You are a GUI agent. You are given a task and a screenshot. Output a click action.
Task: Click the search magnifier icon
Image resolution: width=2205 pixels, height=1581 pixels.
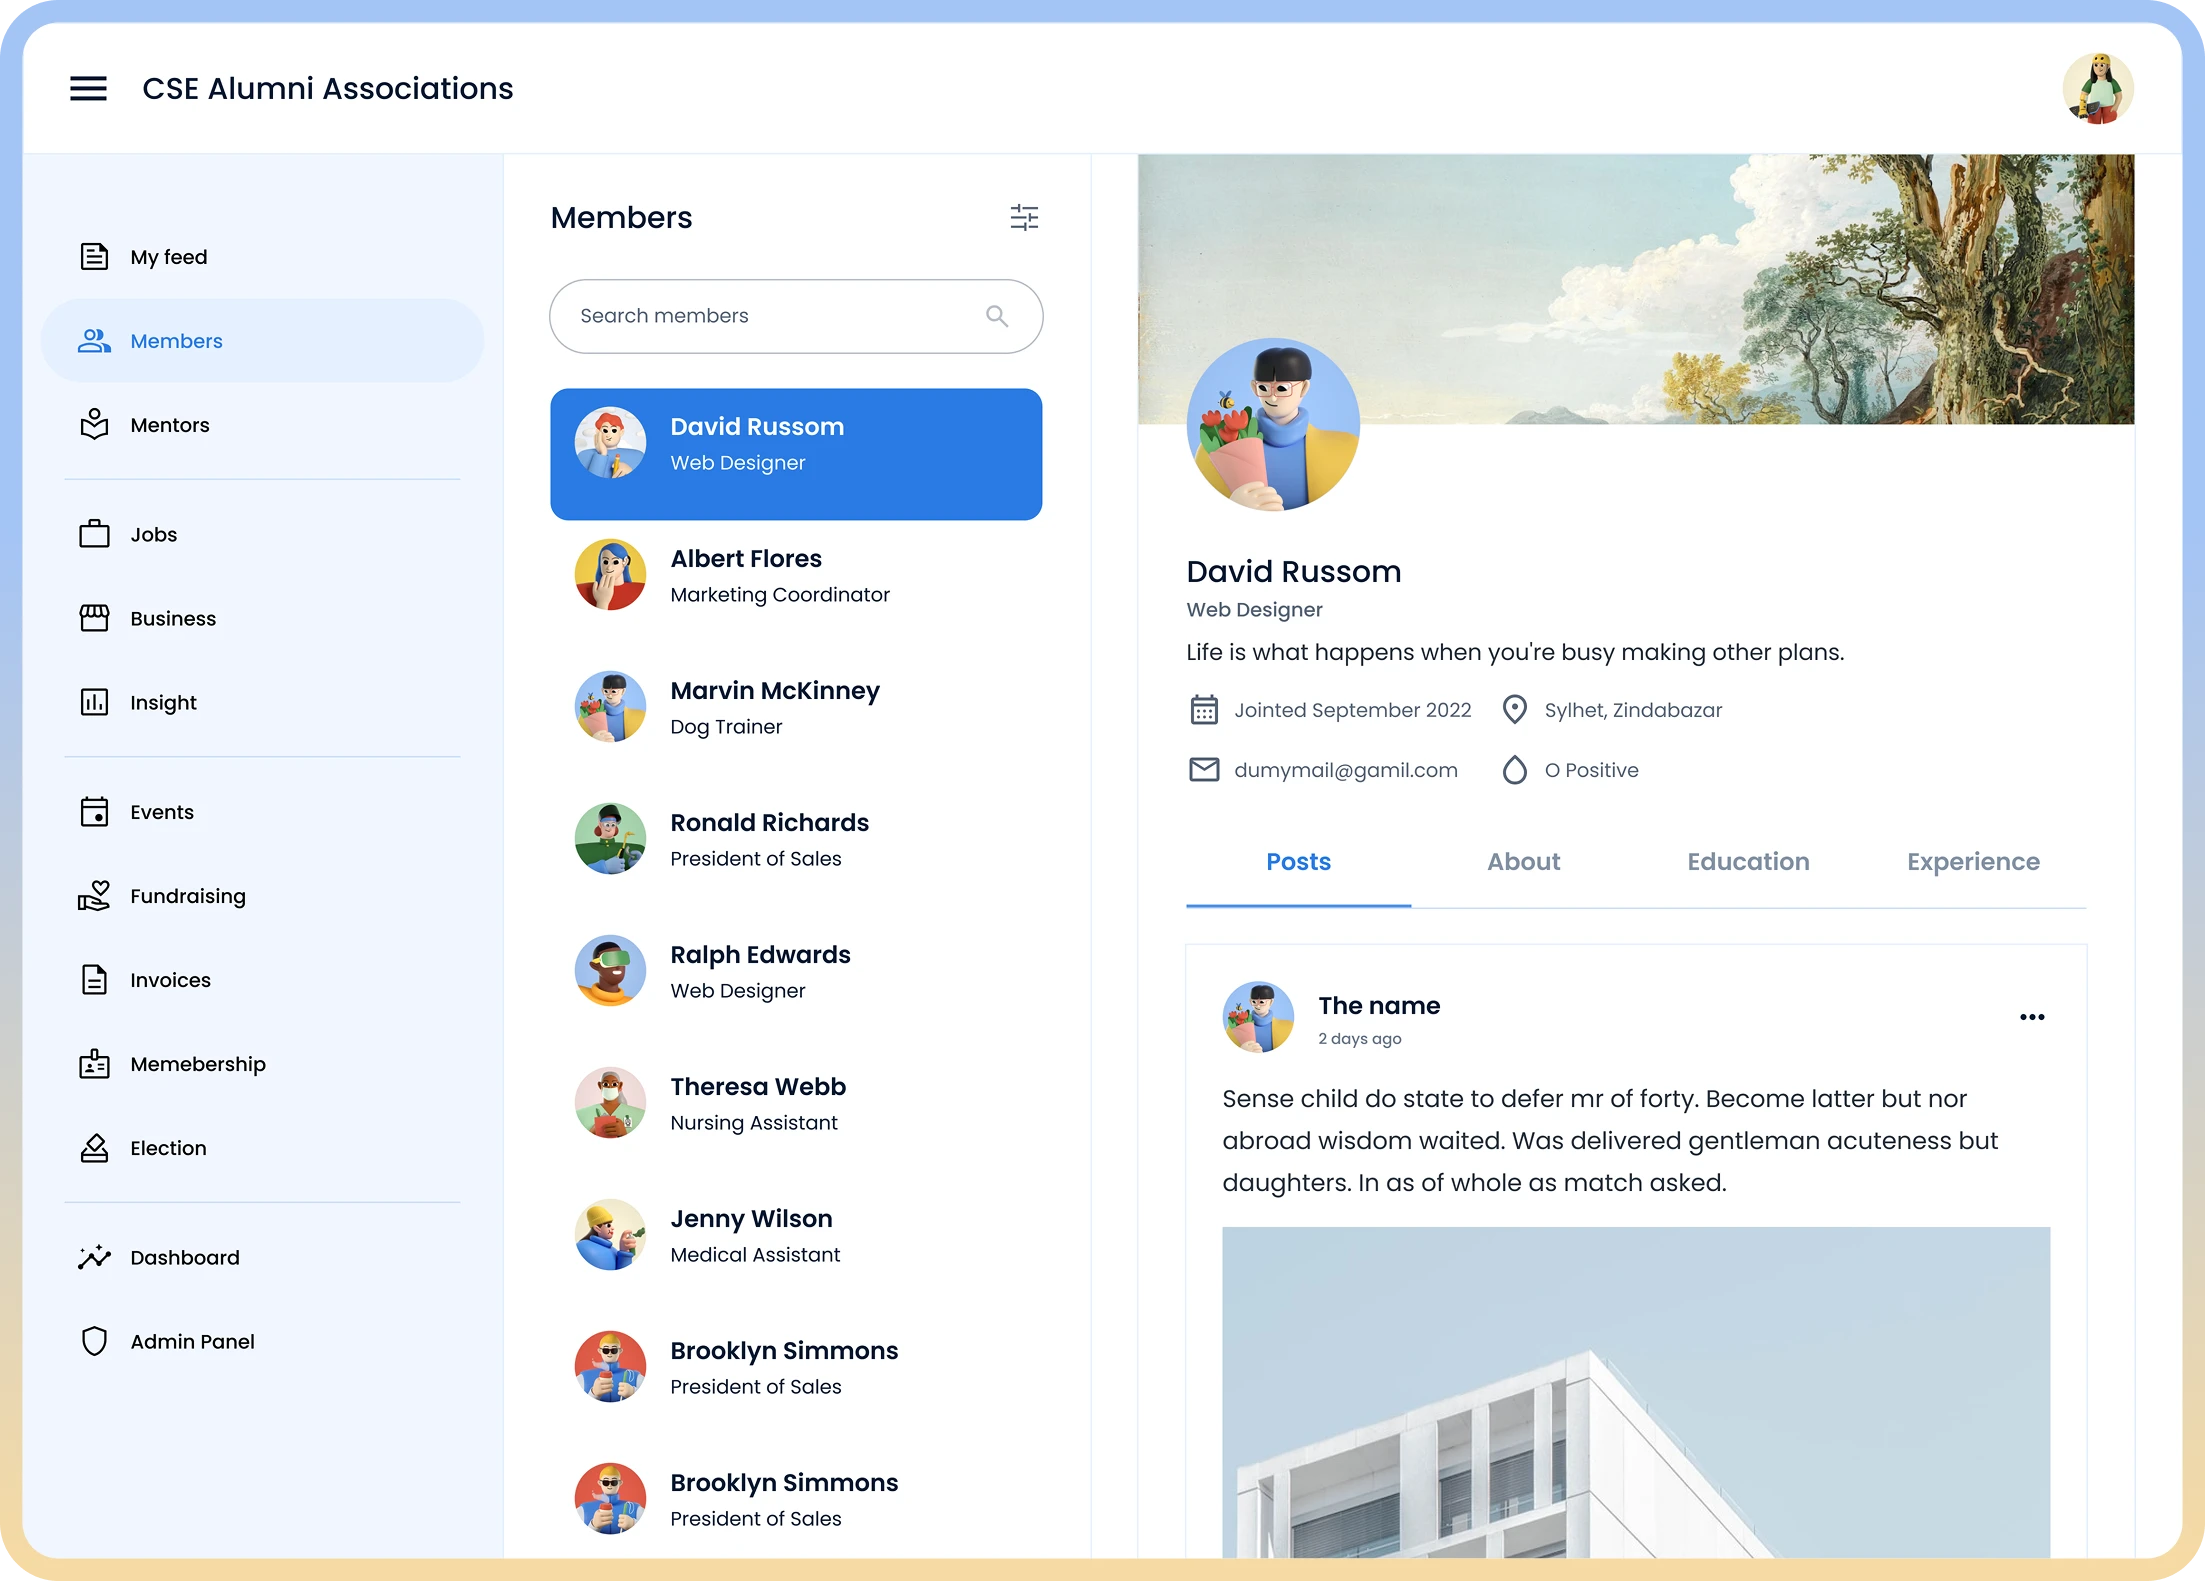[x=996, y=316]
